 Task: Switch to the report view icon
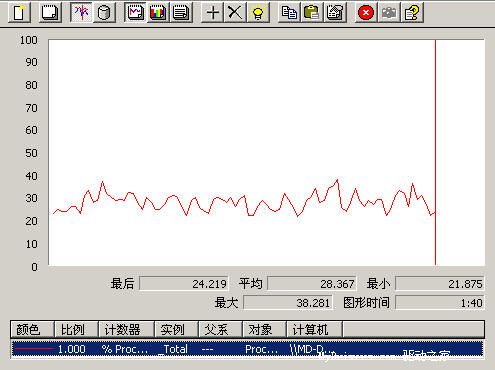coord(181,13)
